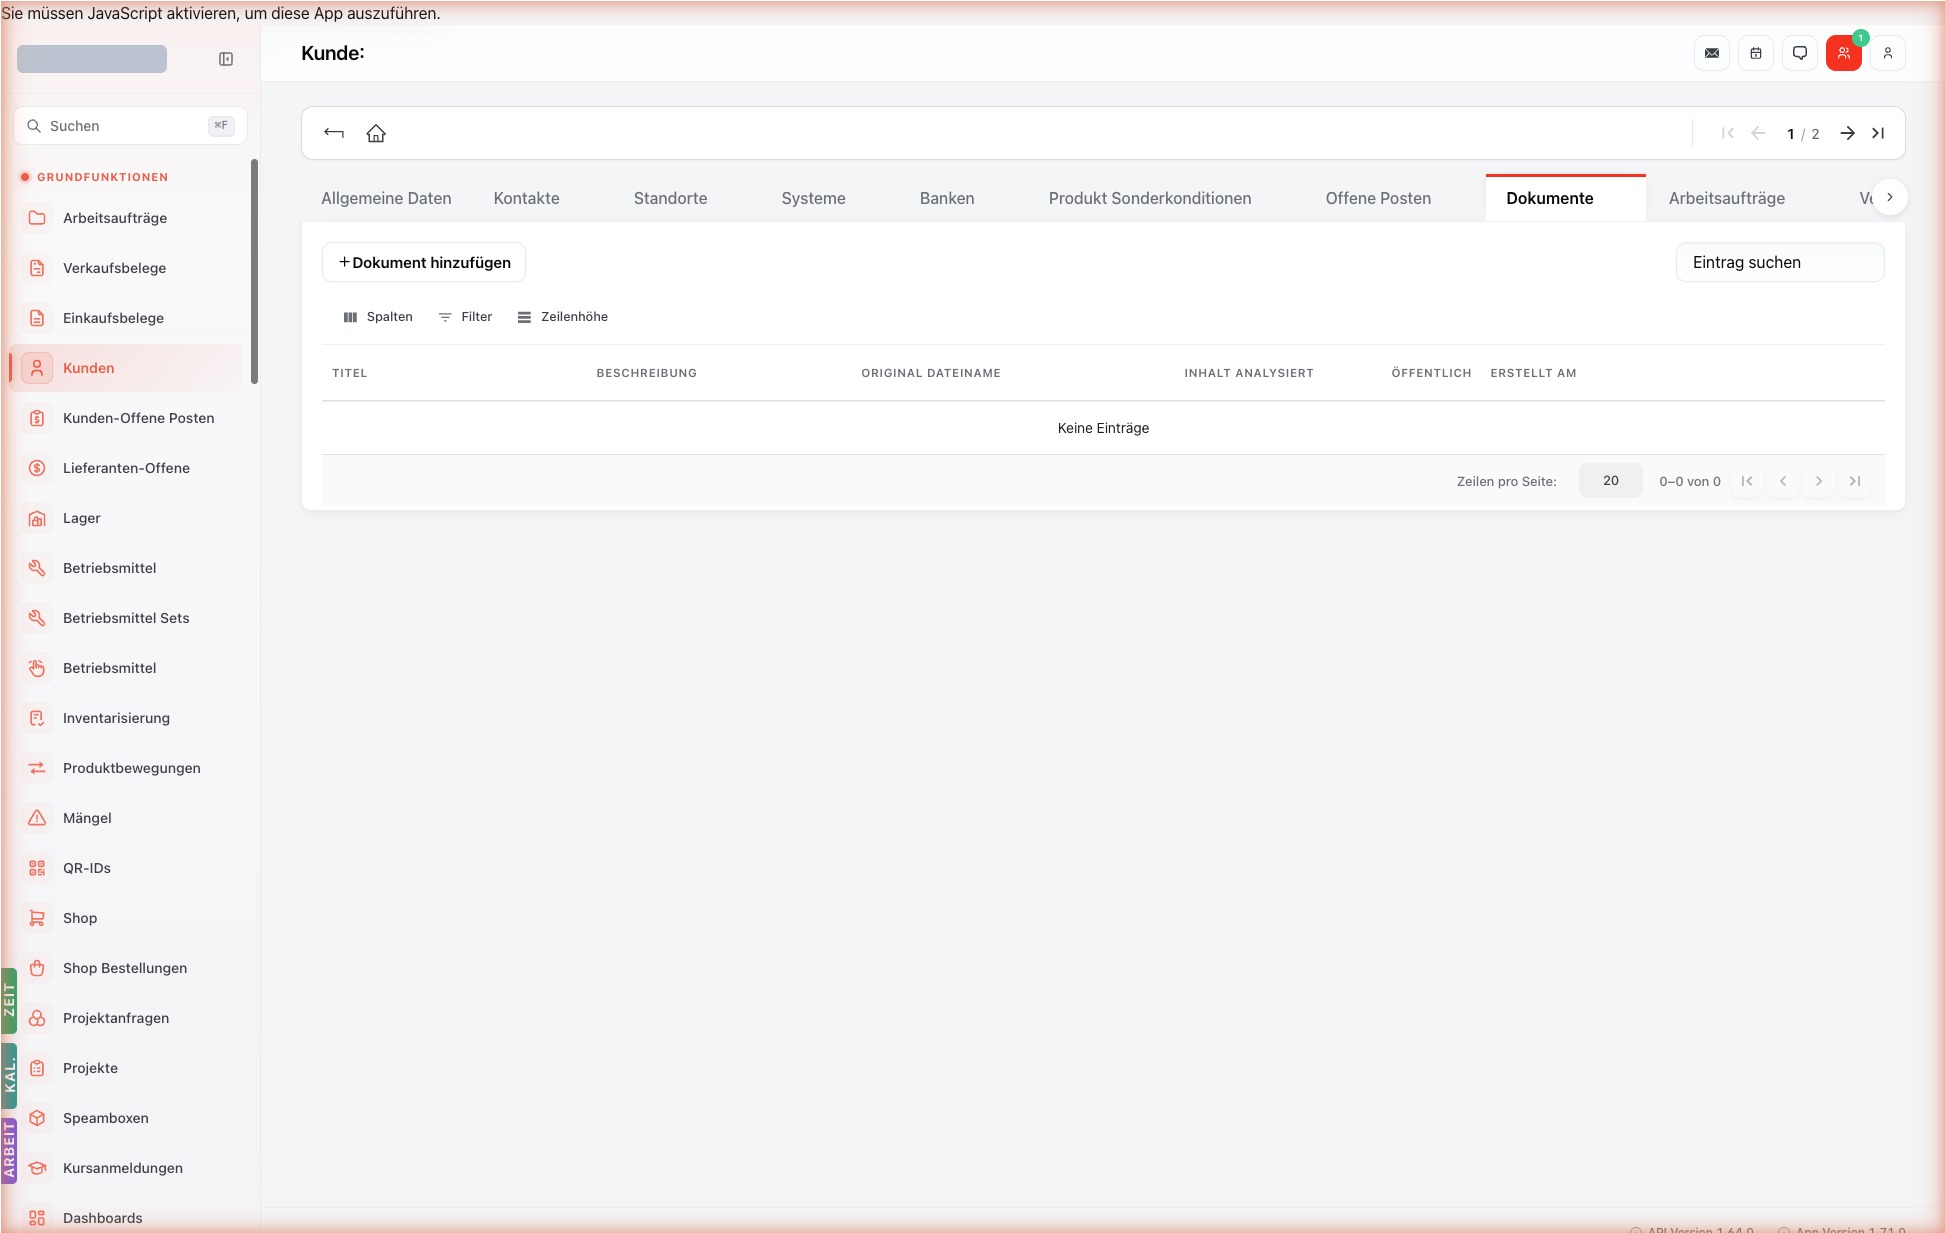Open the purple ARBEIT side tab
This screenshot has width=1945, height=1233.
(9, 1151)
